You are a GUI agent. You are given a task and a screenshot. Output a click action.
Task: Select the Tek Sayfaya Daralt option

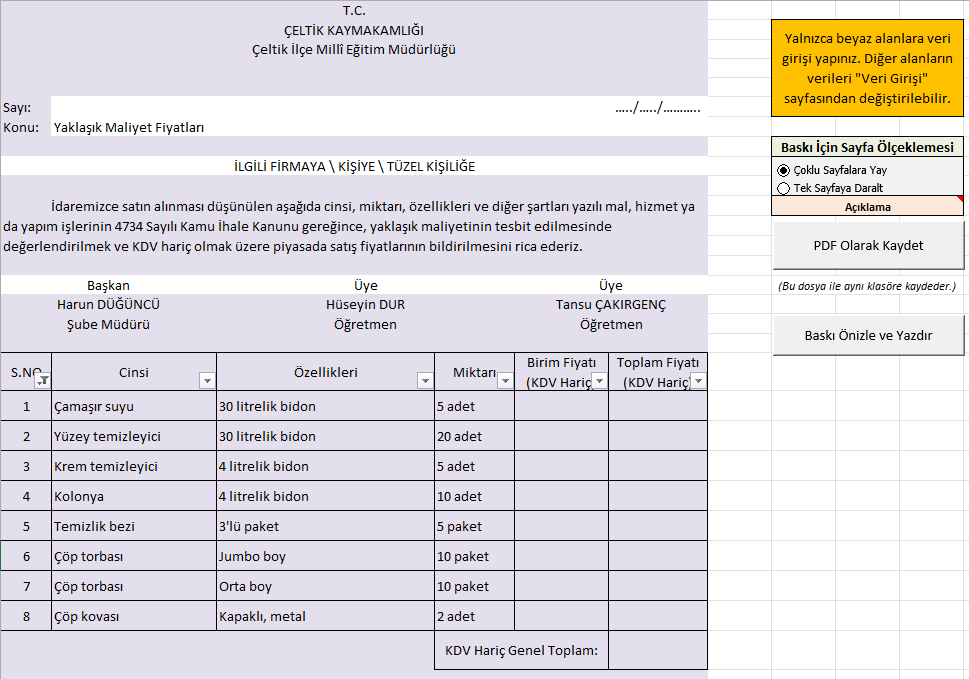(x=830, y=188)
